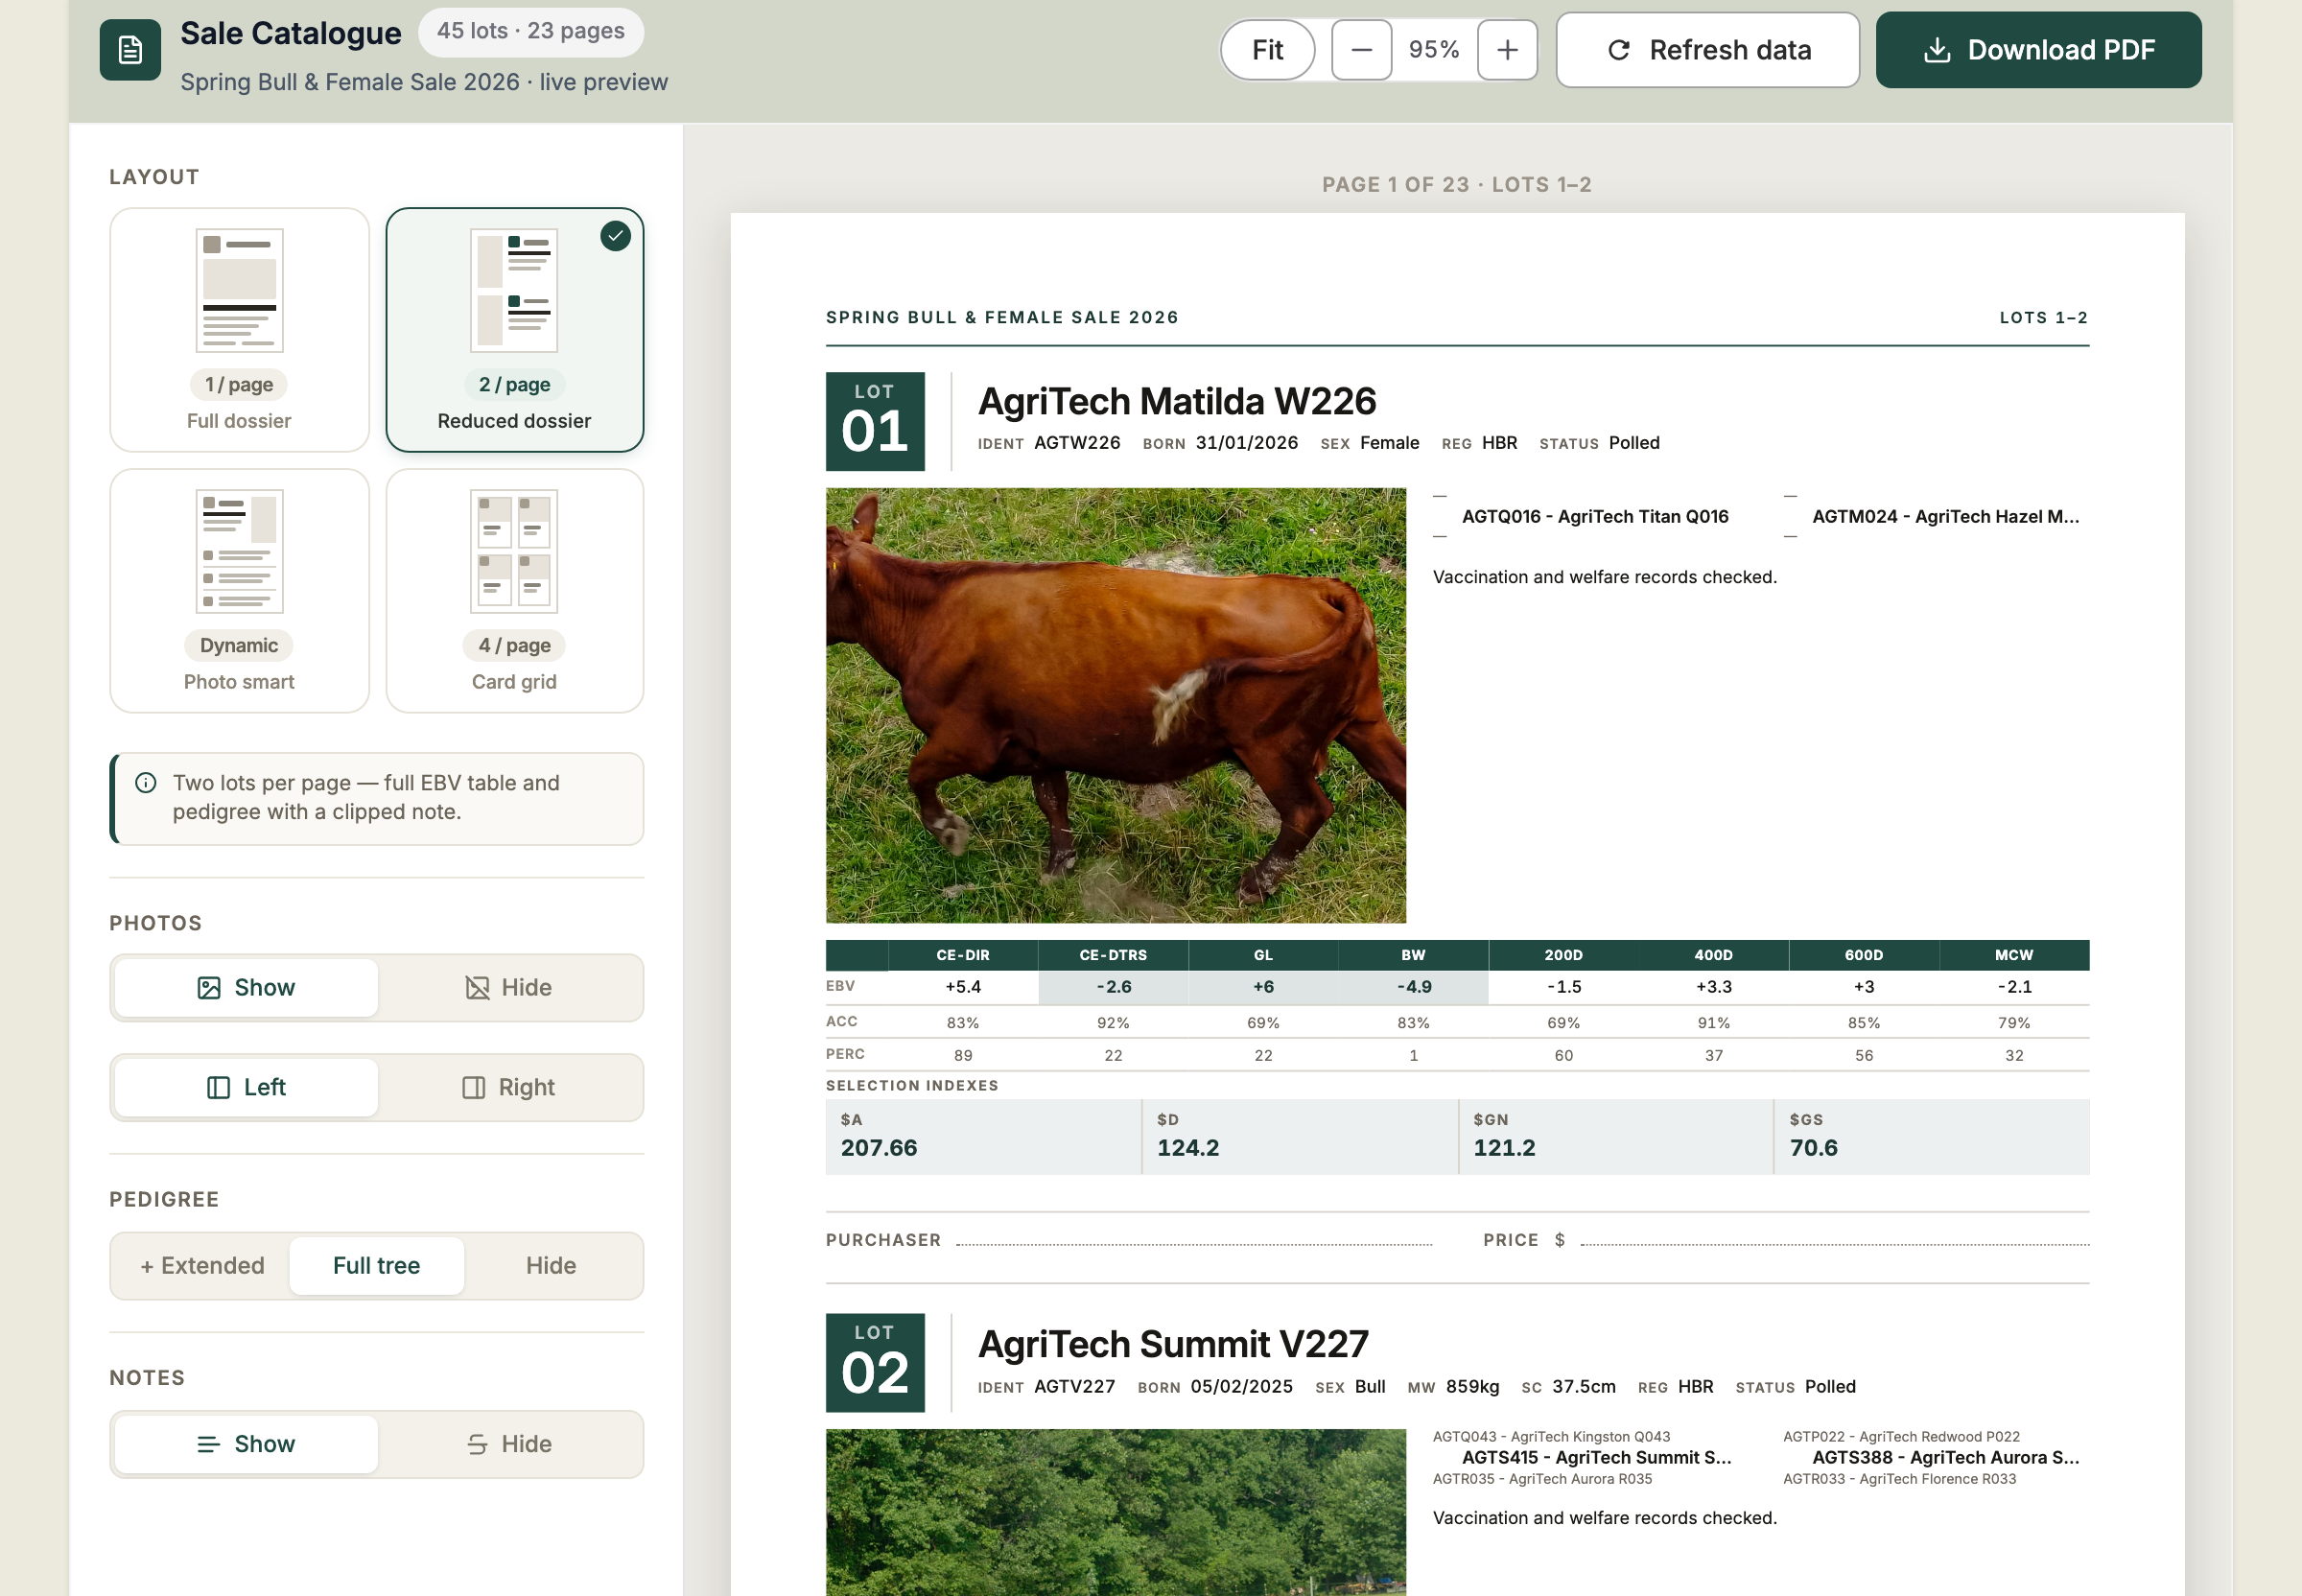Image resolution: width=2302 pixels, height=1596 pixels.
Task: Switch pedigree to Full tree
Action: pyautogui.click(x=376, y=1266)
